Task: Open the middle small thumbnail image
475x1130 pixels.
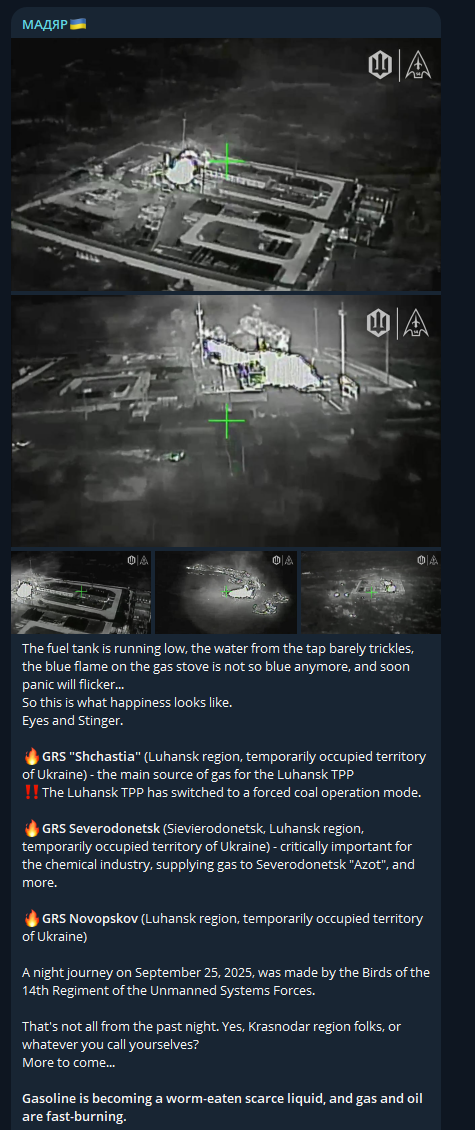Action: pyautogui.click(x=226, y=592)
